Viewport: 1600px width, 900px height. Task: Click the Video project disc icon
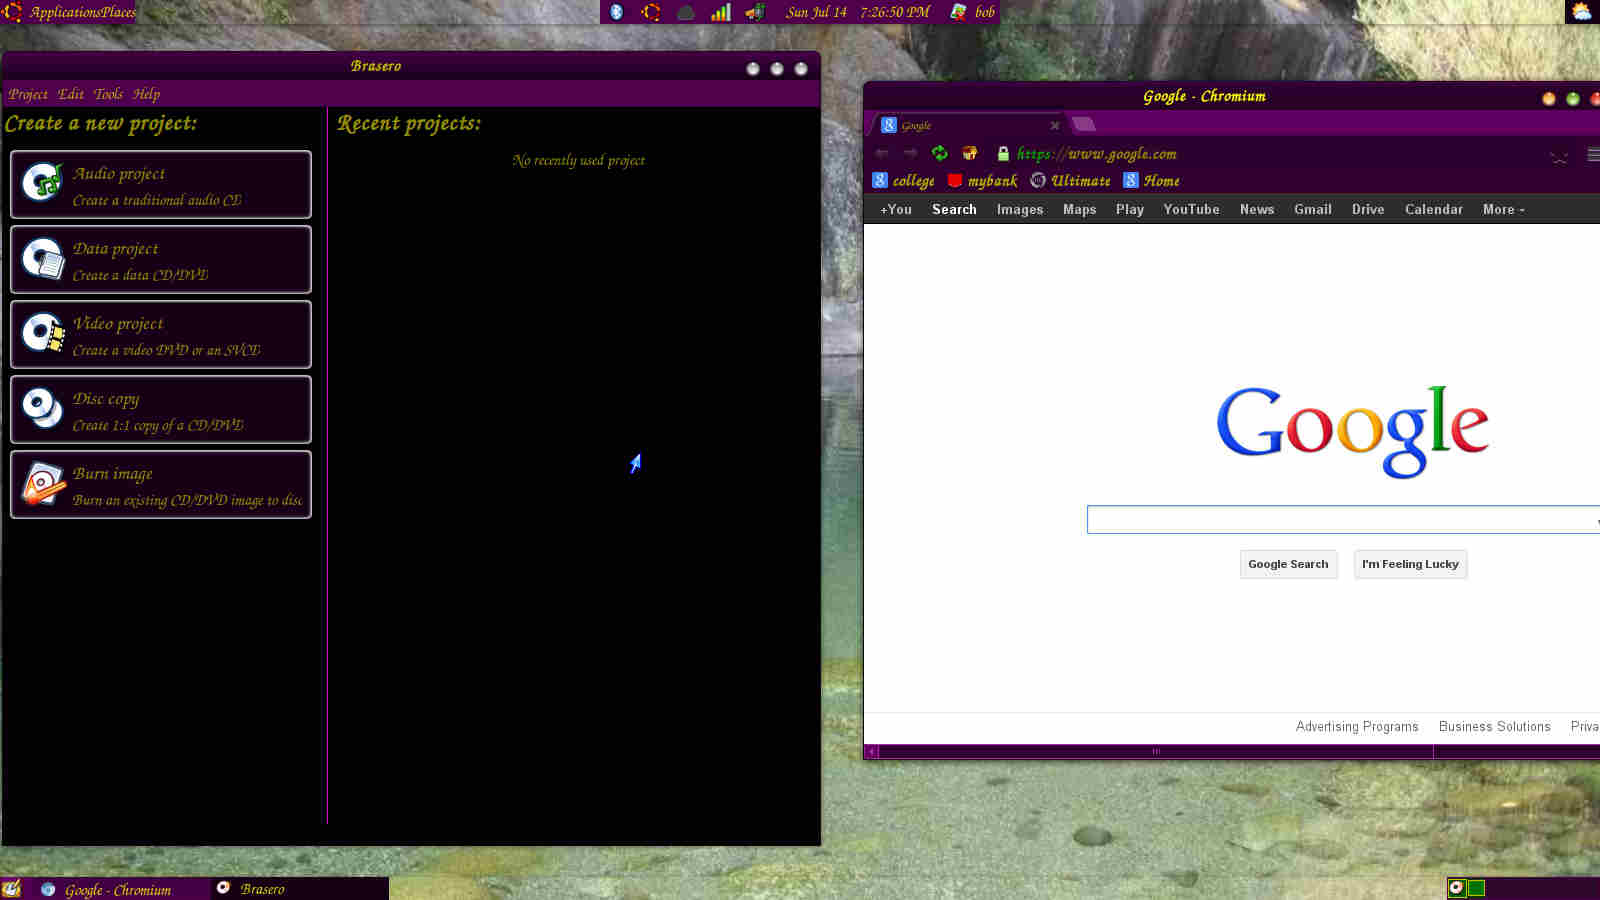click(x=43, y=334)
